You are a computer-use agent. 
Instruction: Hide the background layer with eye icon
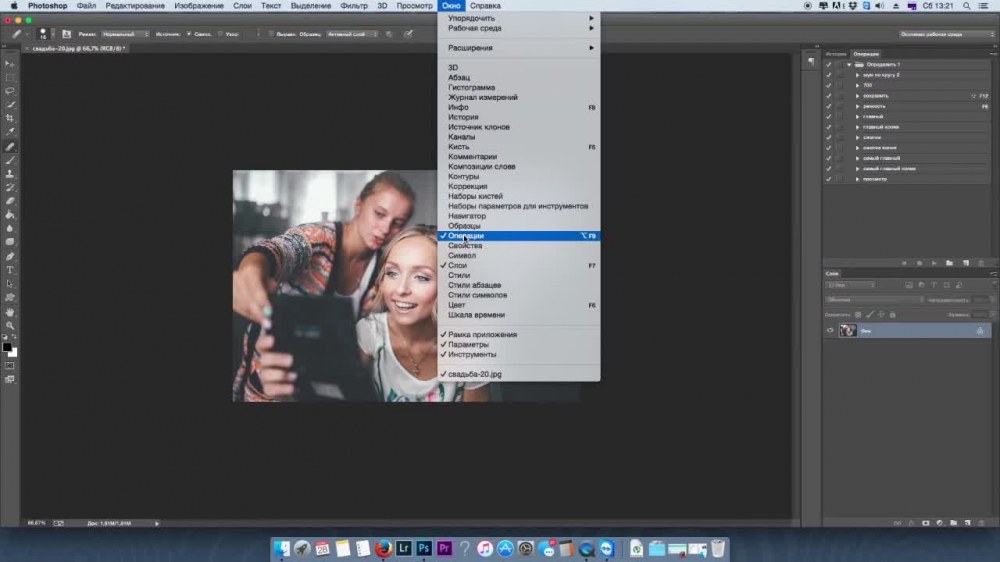(x=830, y=330)
